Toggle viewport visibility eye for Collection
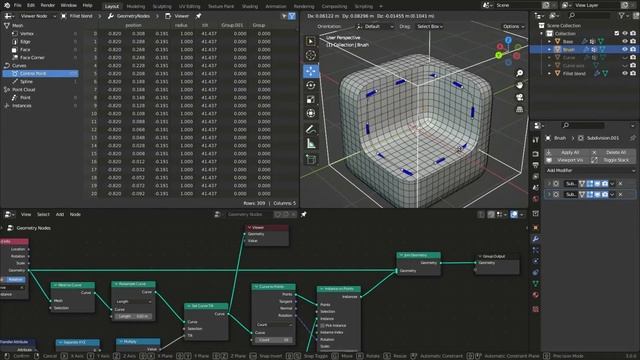Viewport: 640px width, 360px height. pyautogui.click(x=625, y=33)
